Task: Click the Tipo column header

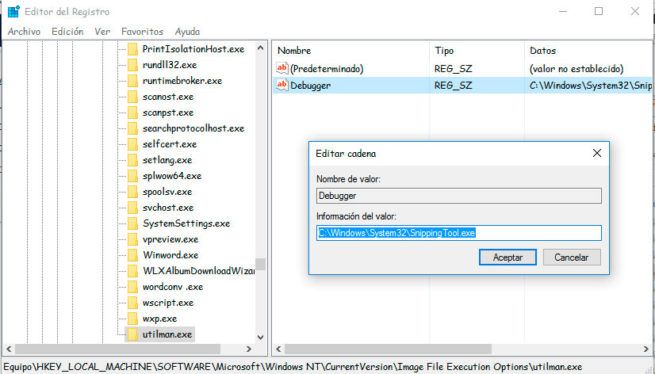Action: (x=444, y=51)
